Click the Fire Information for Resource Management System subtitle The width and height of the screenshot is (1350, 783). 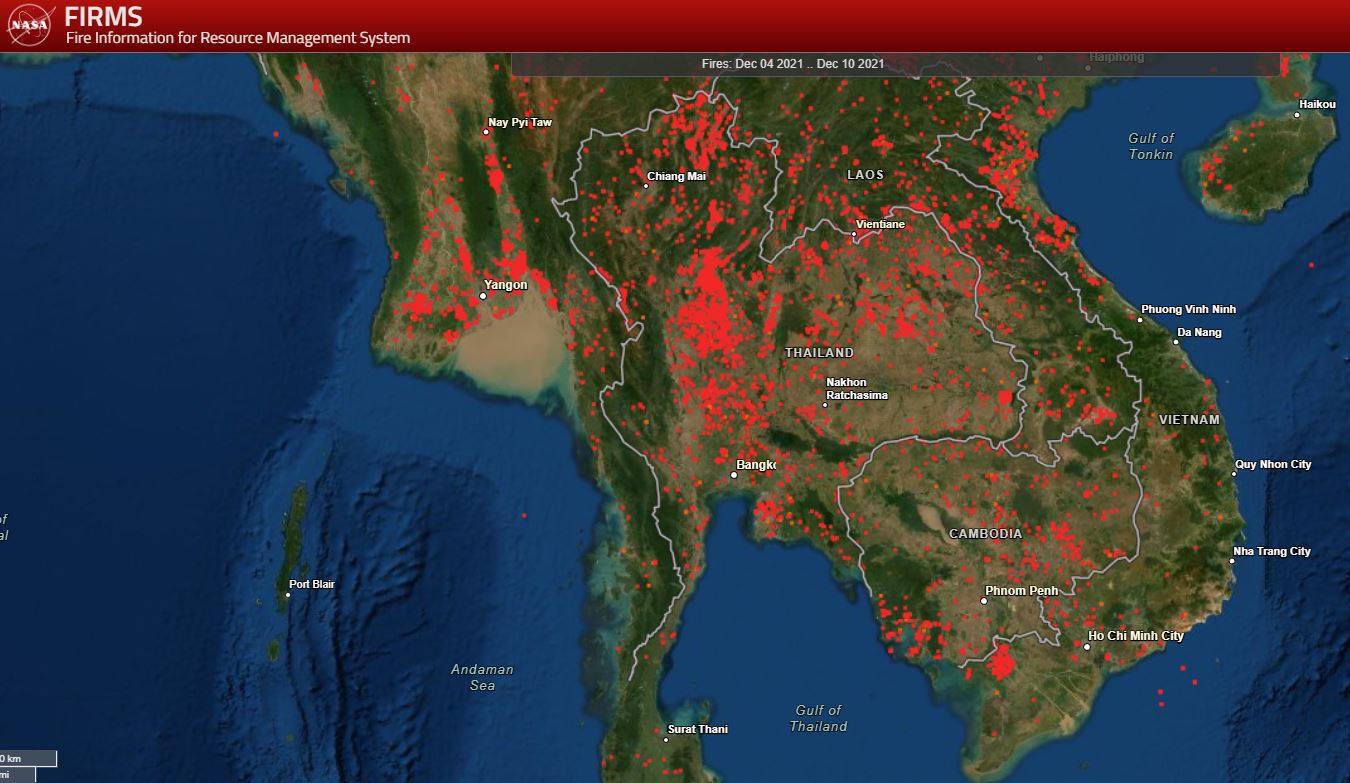(238, 38)
